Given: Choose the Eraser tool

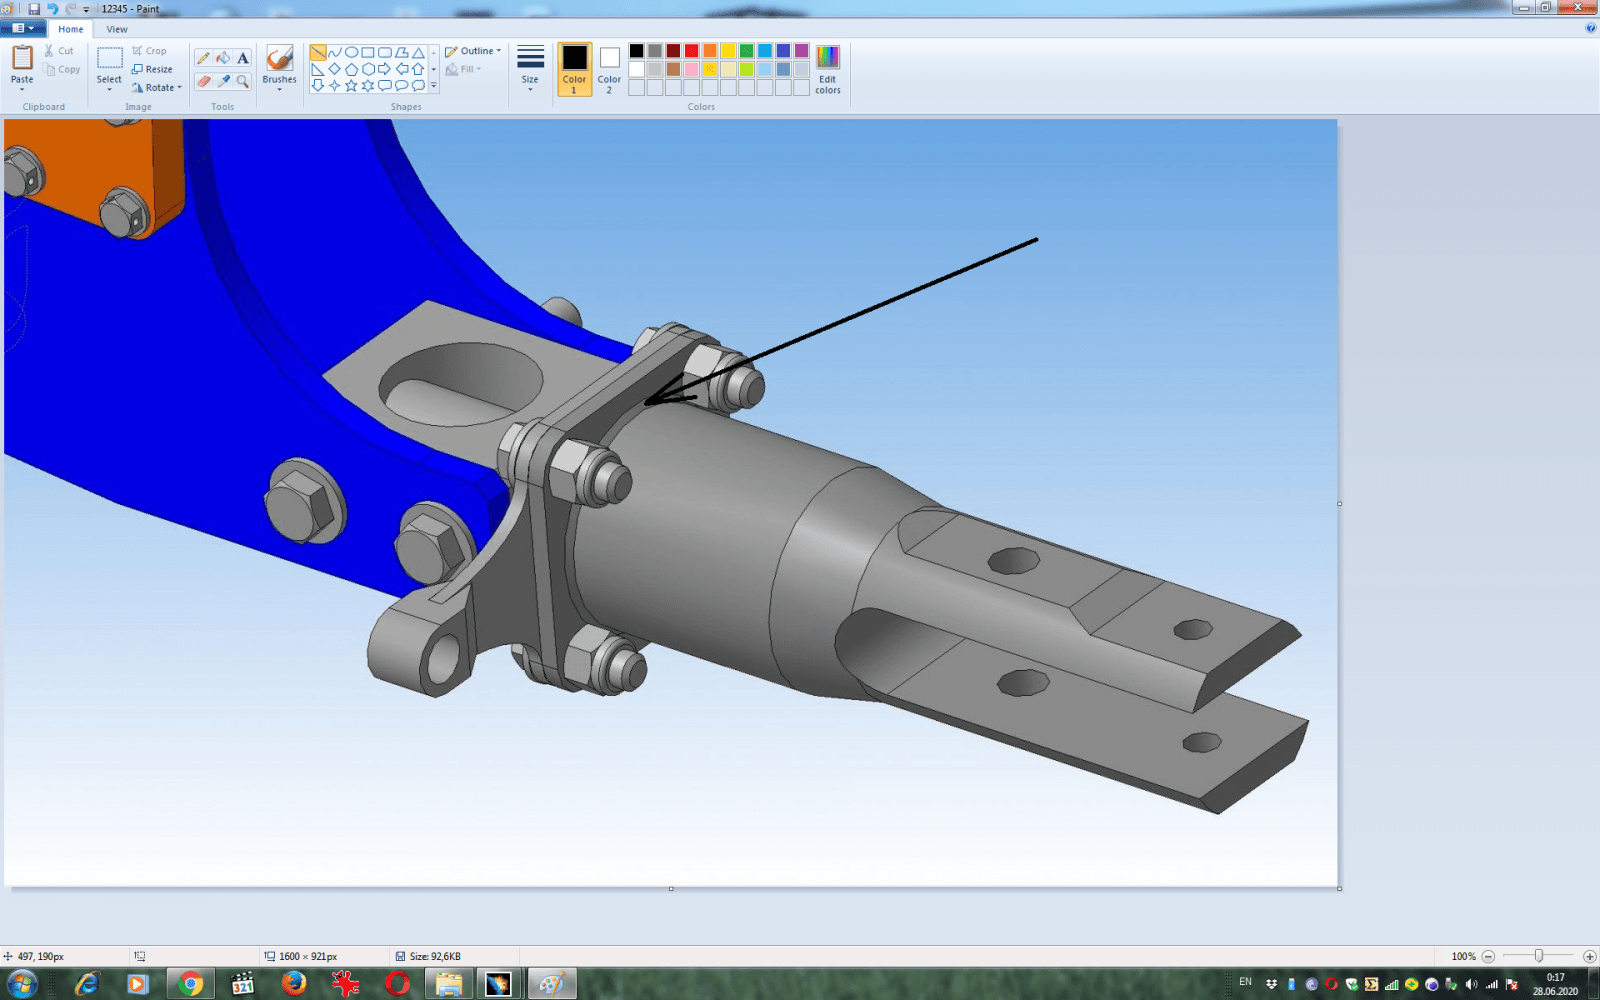Looking at the screenshot, I should coord(204,81).
